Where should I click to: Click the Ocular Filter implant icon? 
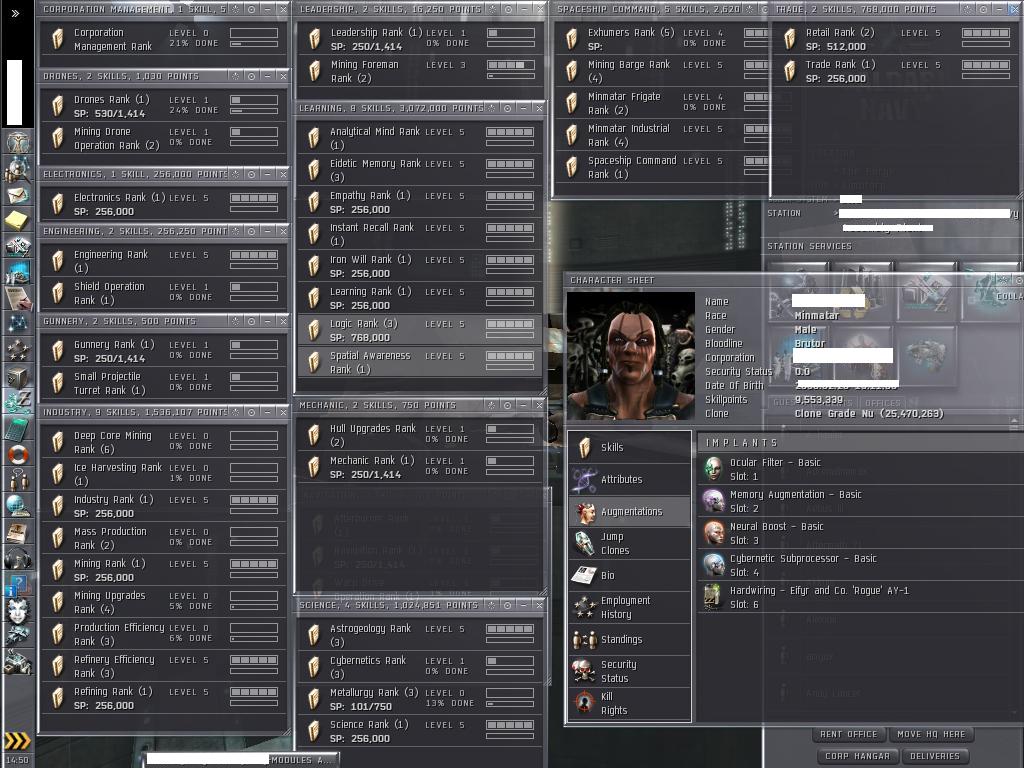713,469
